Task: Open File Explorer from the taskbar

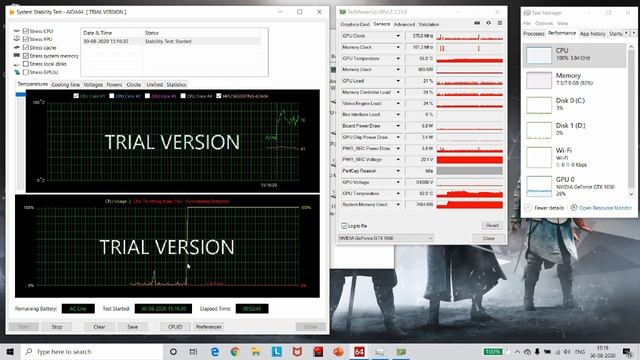Action: pyautogui.click(x=256, y=351)
